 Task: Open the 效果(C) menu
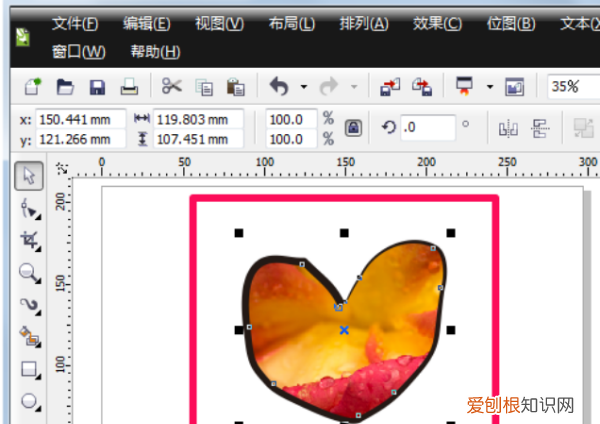coord(438,23)
